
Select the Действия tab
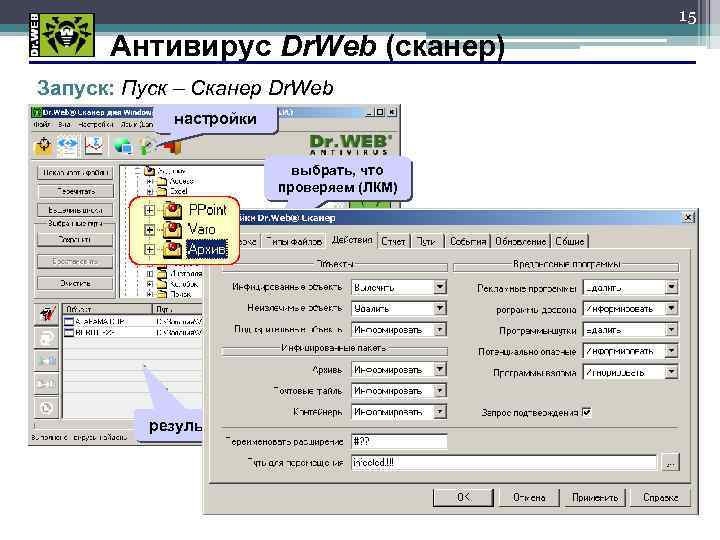point(352,240)
